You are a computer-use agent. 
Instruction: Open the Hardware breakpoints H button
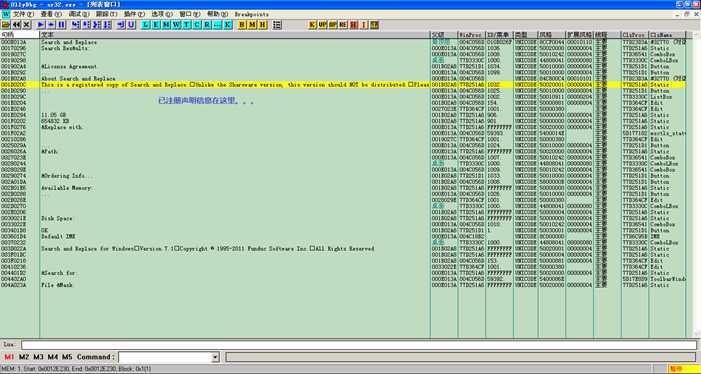coord(263,25)
